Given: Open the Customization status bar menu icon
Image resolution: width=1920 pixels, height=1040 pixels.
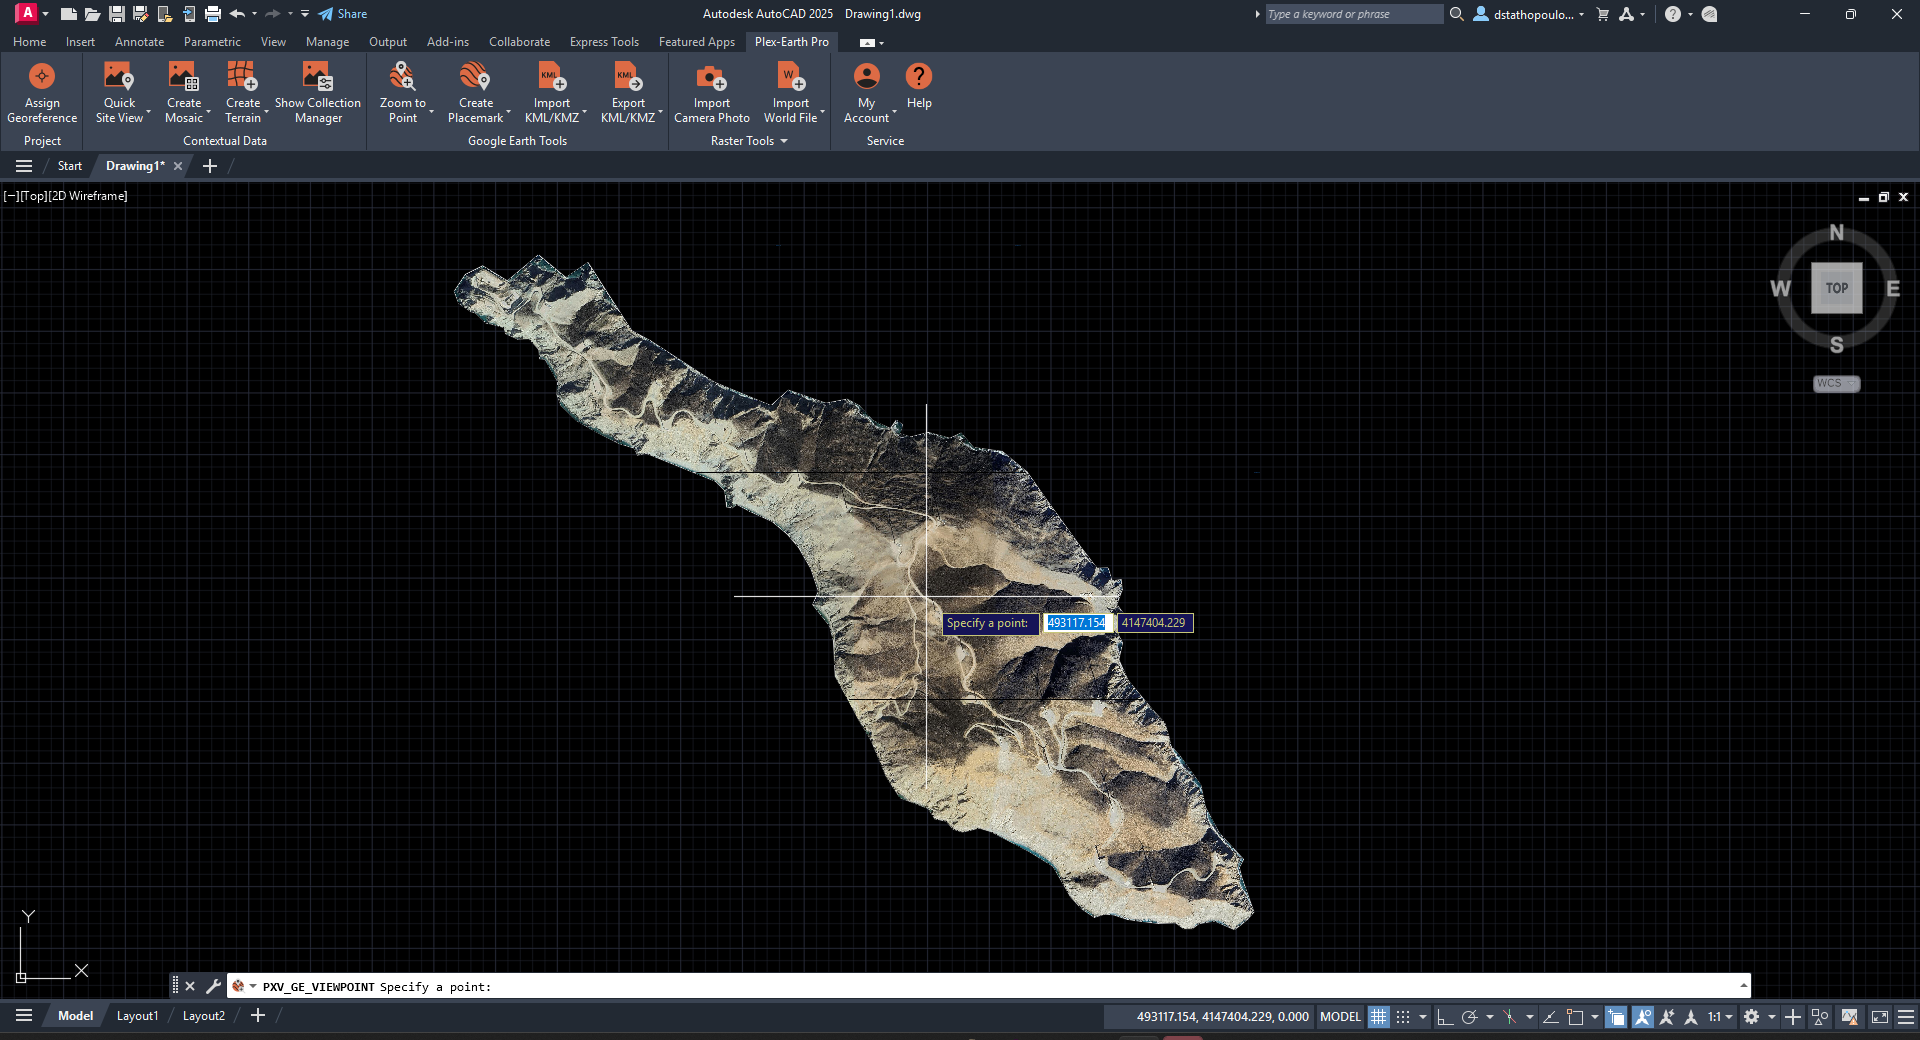Looking at the screenshot, I should click(x=1906, y=1017).
